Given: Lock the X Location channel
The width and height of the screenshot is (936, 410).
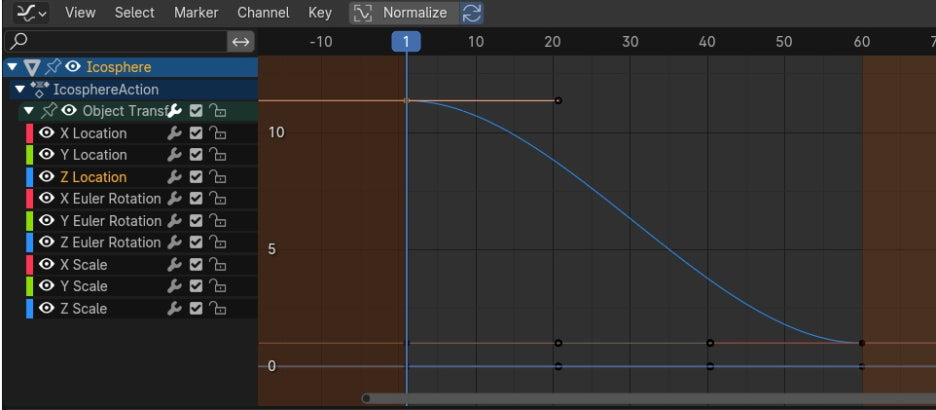Looking at the screenshot, I should click(218, 133).
